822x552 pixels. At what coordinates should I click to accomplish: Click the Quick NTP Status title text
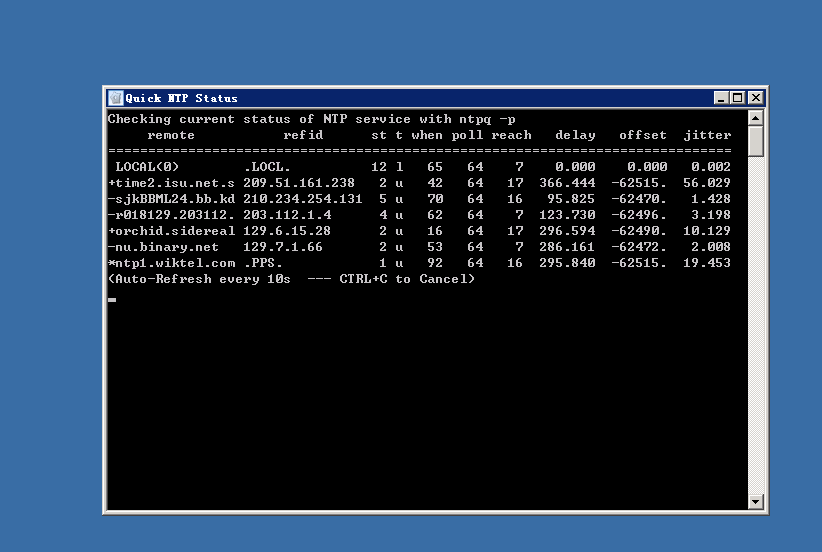click(181, 99)
